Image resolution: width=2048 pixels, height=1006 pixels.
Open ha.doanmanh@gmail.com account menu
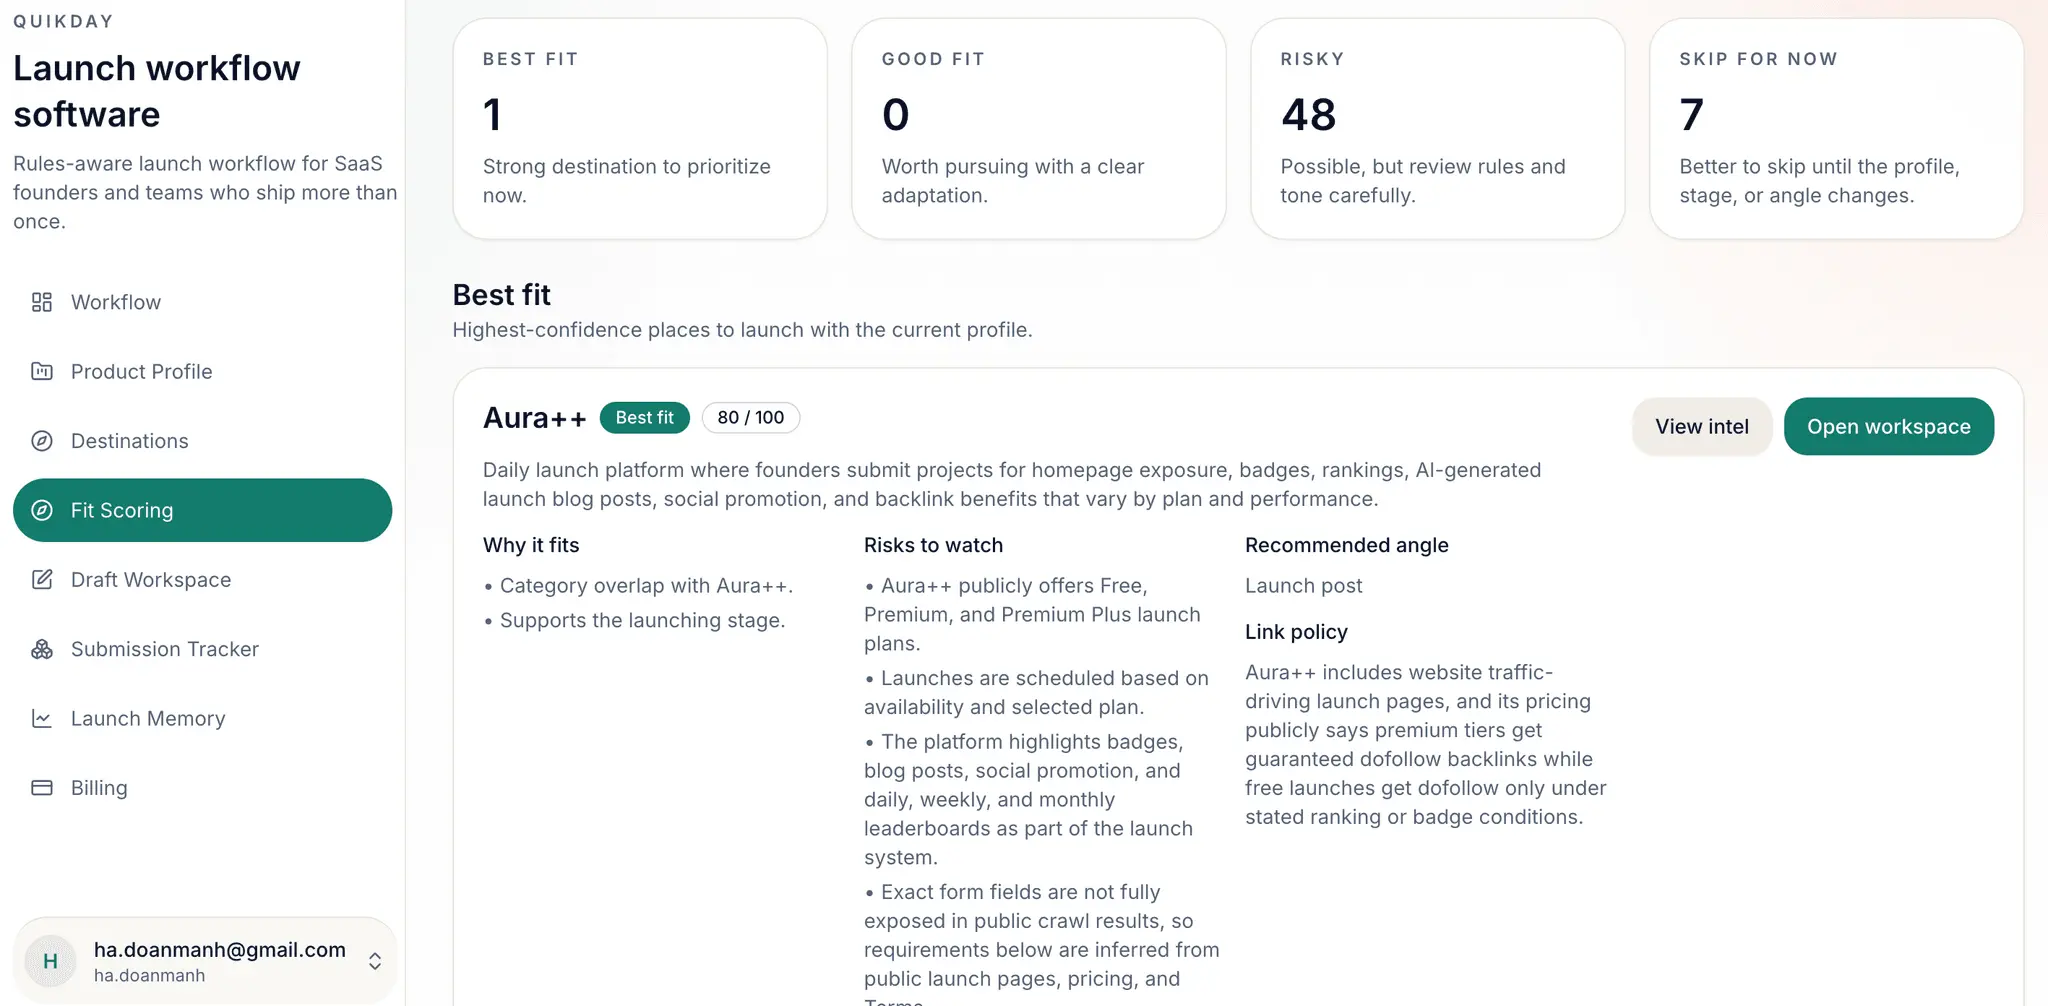pos(205,961)
